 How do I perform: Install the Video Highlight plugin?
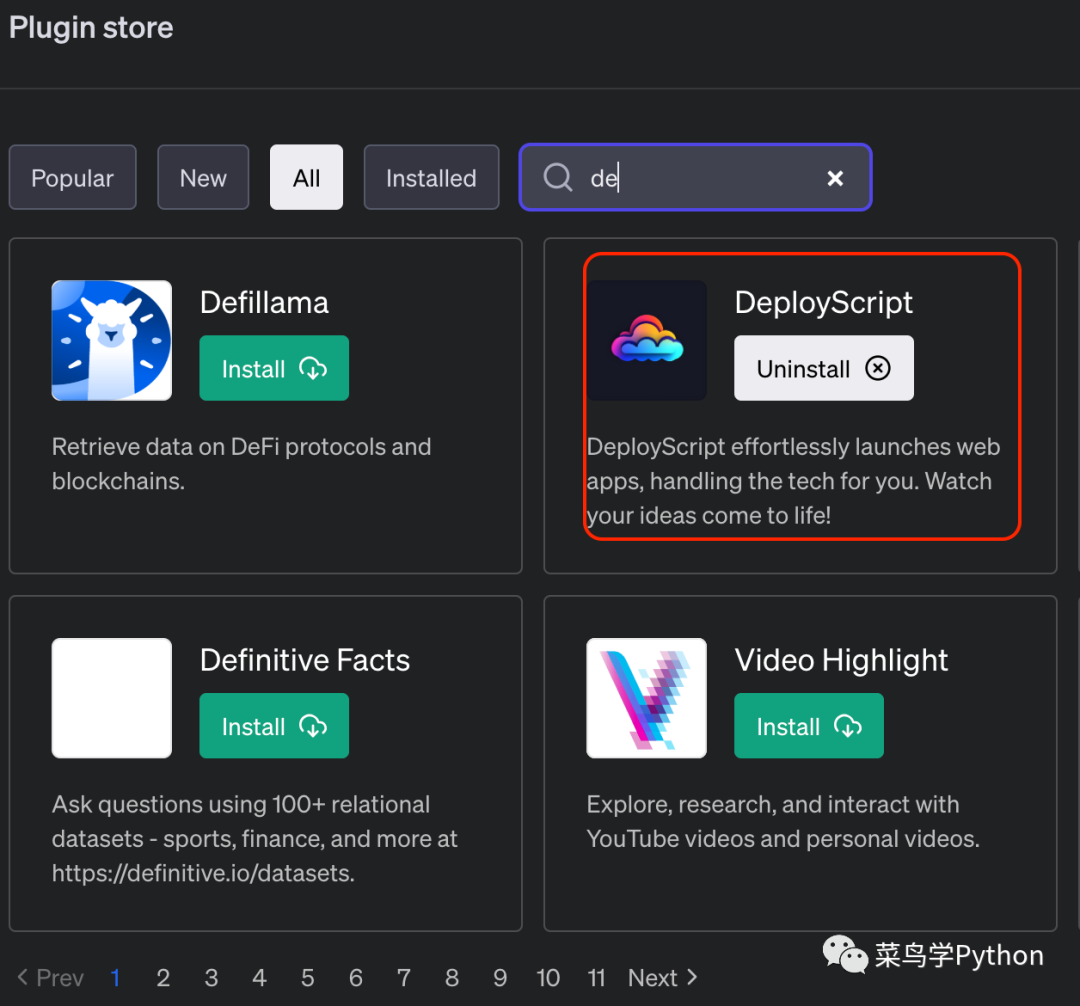[x=808, y=727]
